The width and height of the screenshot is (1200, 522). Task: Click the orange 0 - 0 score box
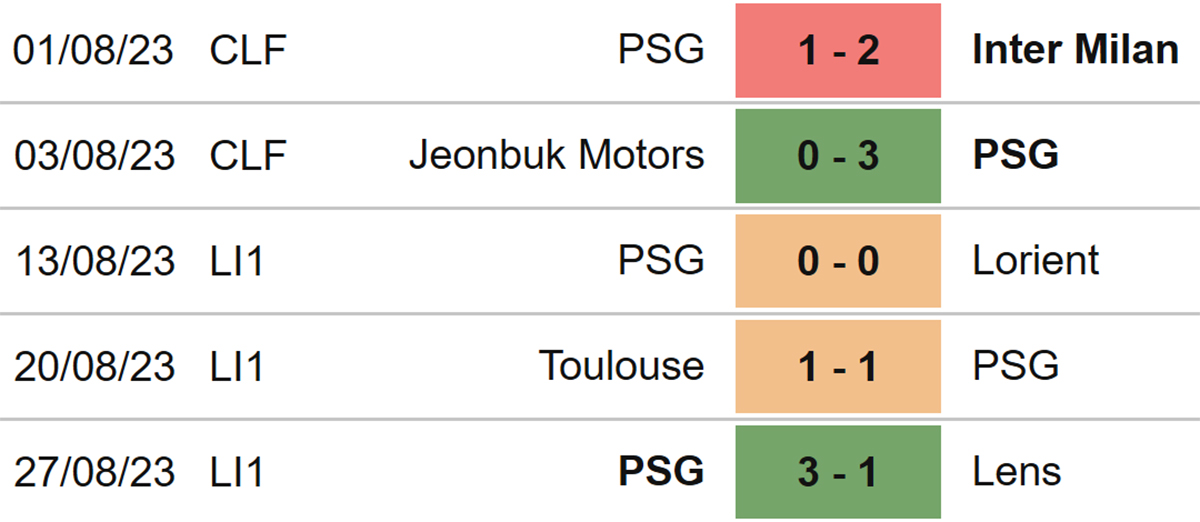pos(838,260)
